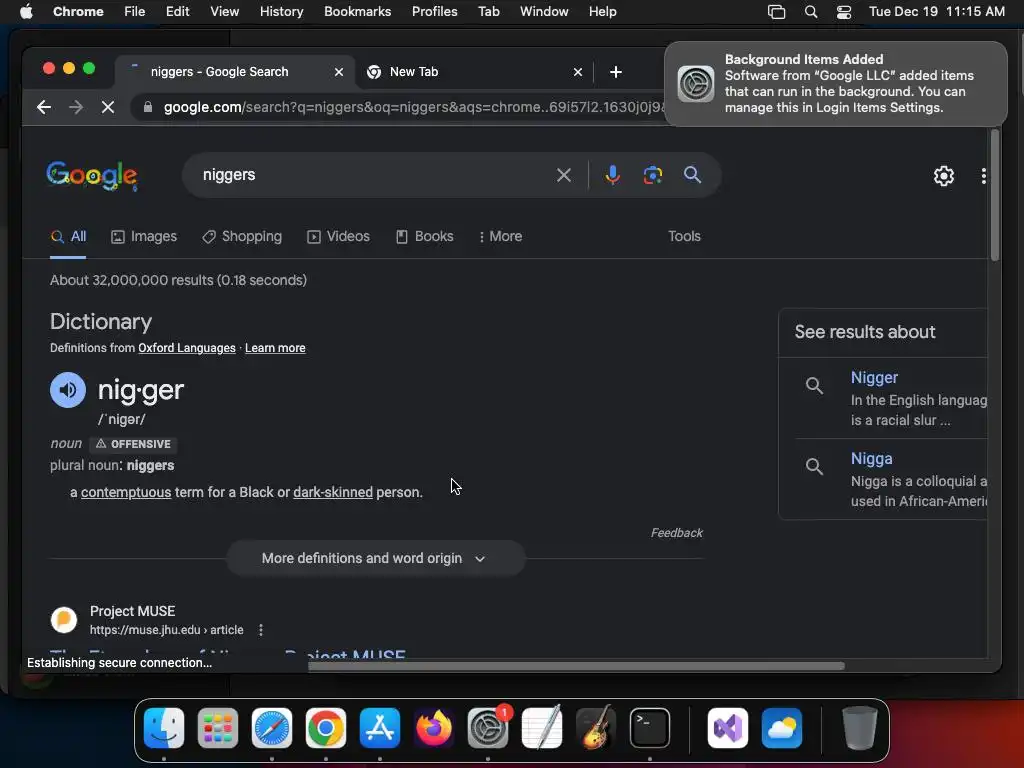Switch to the Videos results tab
This screenshot has height=768, width=1024.
point(338,236)
